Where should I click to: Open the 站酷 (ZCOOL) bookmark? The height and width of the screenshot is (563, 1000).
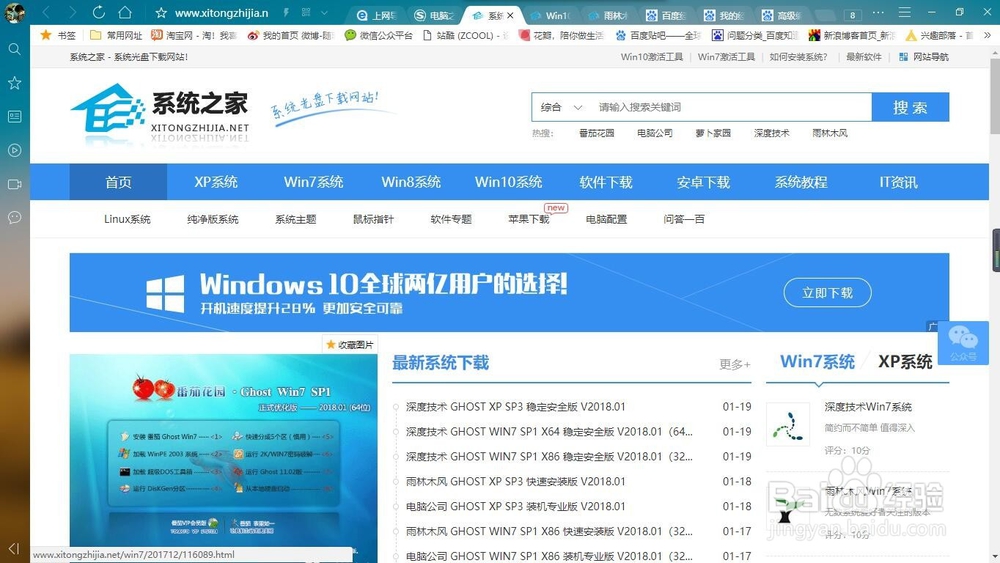tap(465, 35)
